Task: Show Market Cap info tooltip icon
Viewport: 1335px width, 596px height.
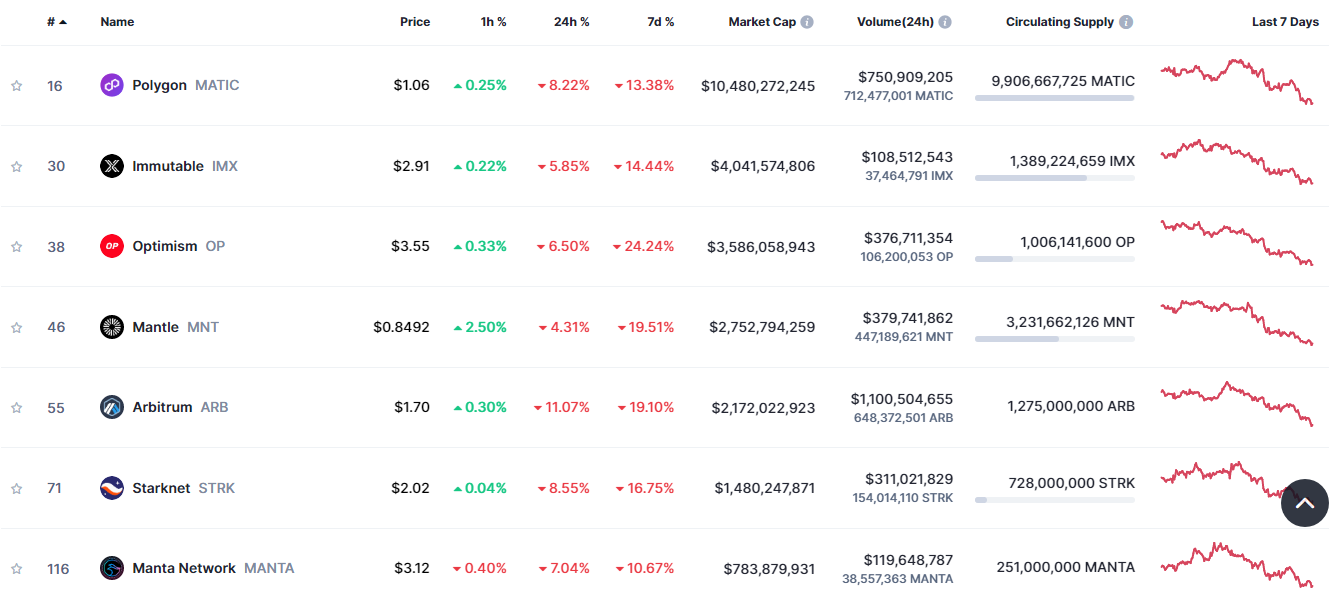Action: 807,22
